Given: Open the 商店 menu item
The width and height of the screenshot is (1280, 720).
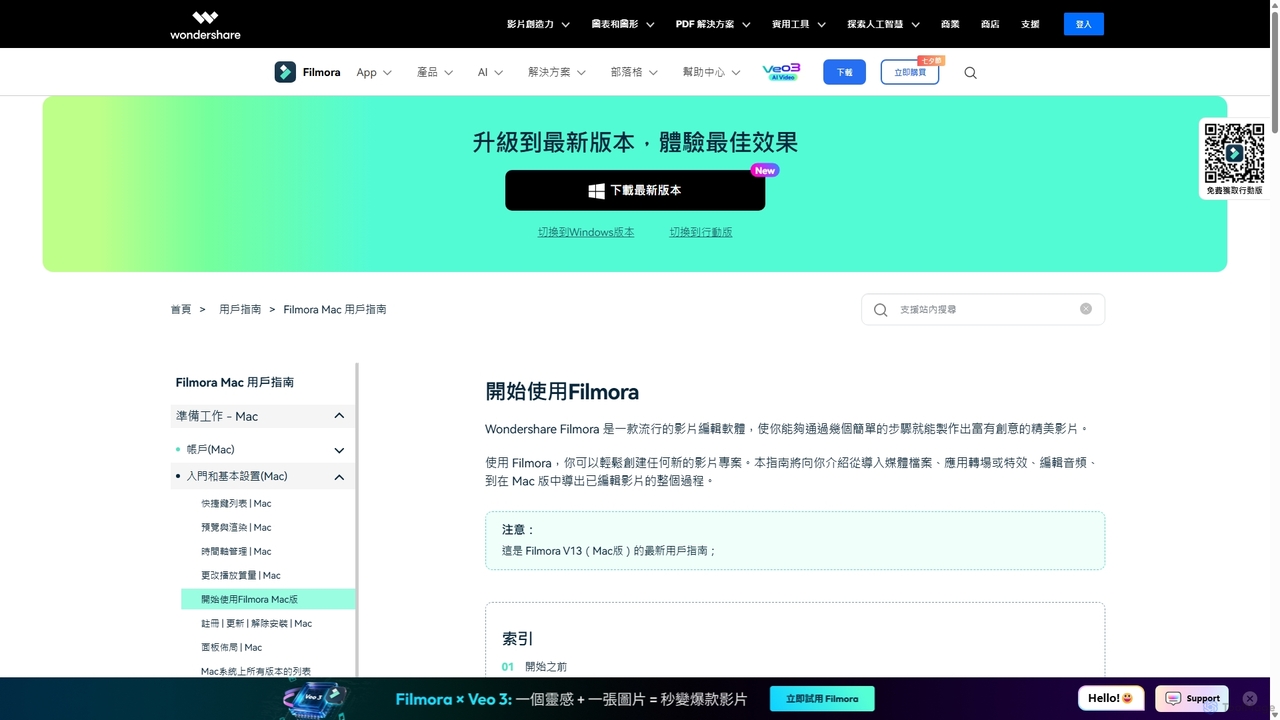Looking at the screenshot, I should 990,24.
